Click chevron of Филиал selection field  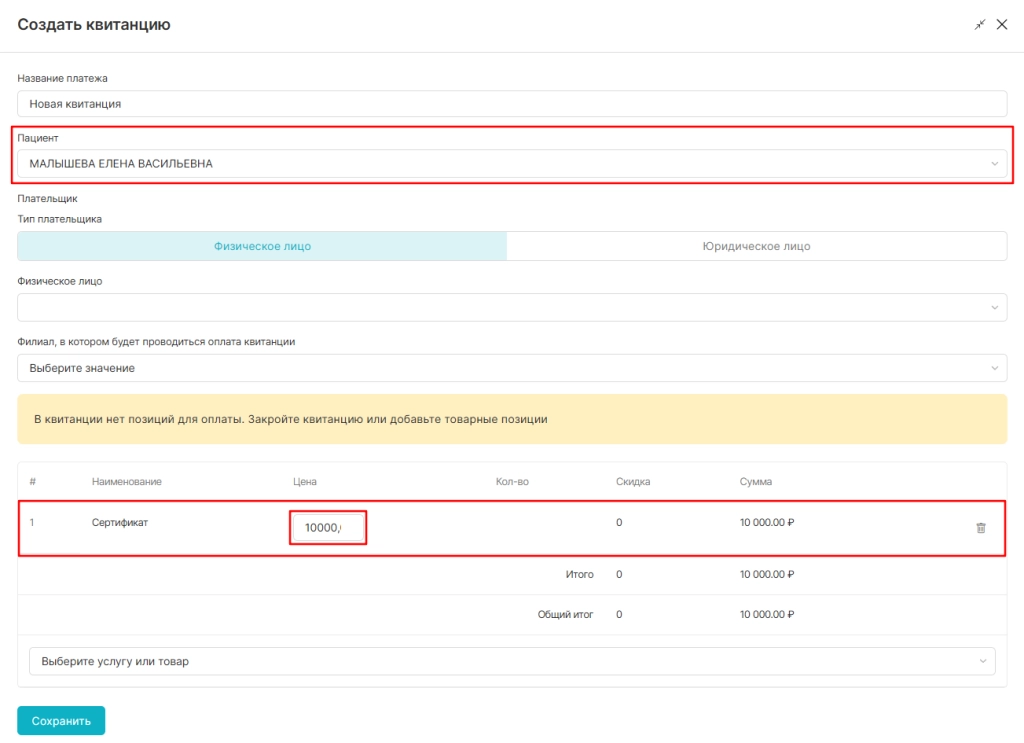(x=994, y=368)
